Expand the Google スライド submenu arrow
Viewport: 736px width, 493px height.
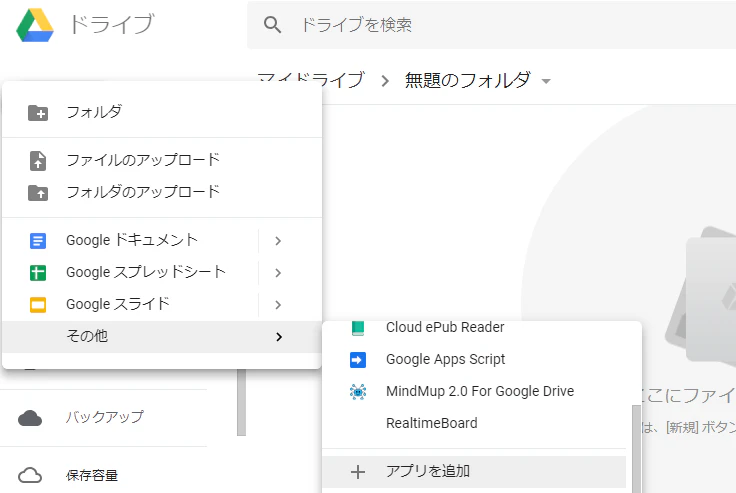click(x=278, y=305)
